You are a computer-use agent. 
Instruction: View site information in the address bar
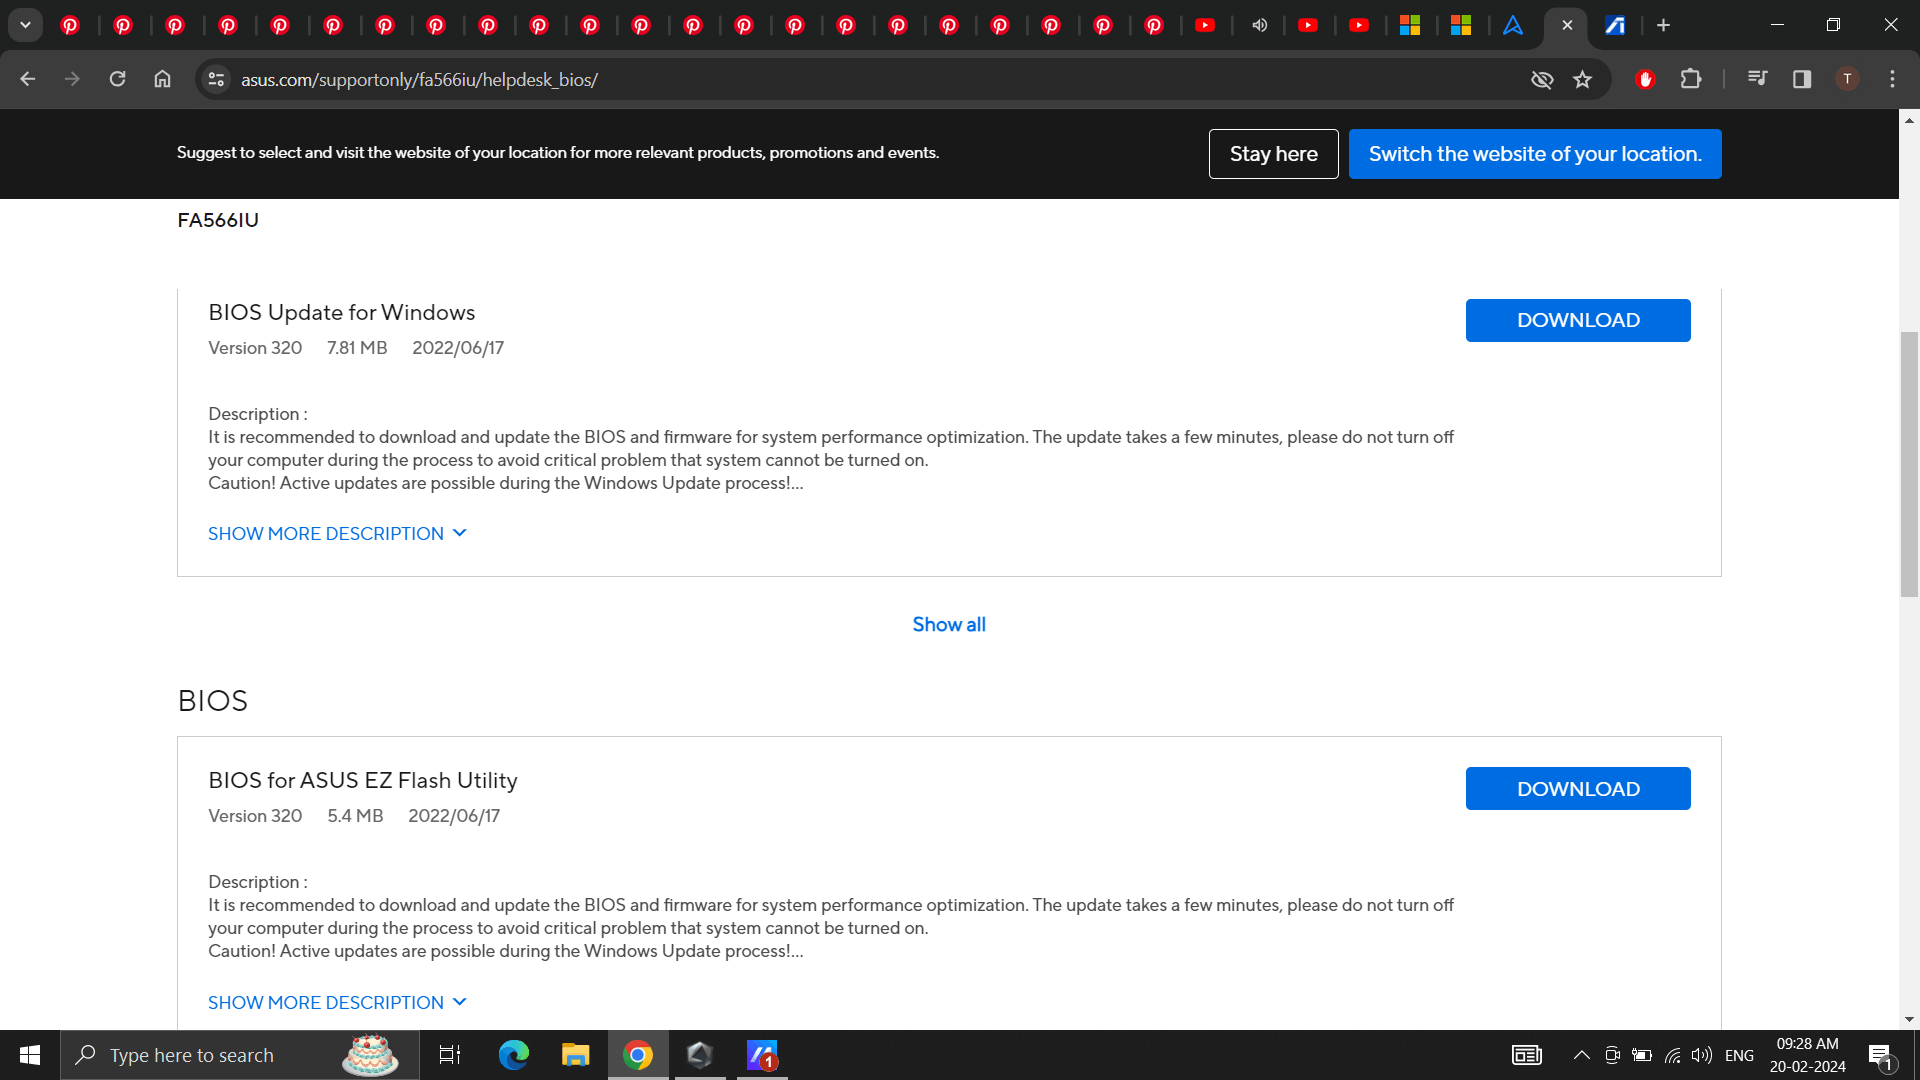216,79
